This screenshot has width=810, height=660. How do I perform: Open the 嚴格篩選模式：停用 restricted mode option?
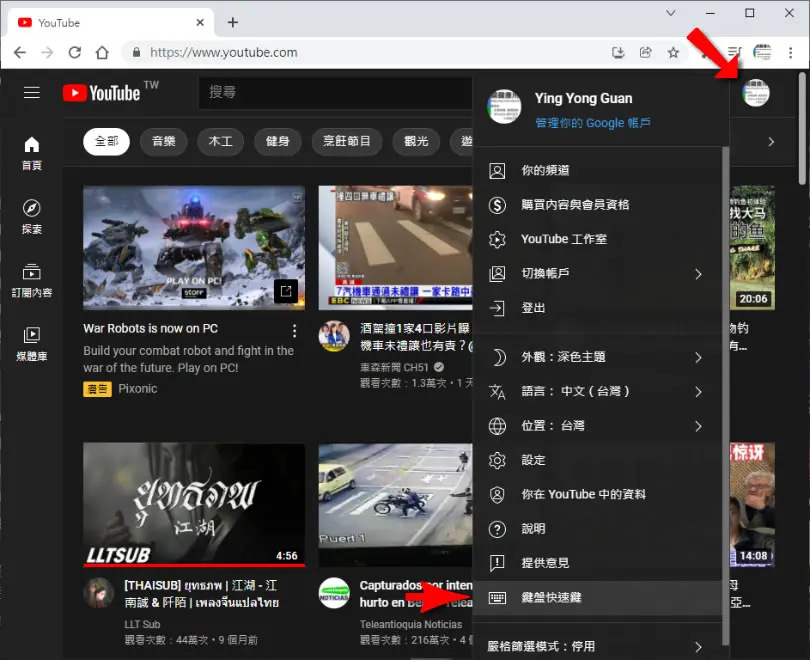click(597, 646)
